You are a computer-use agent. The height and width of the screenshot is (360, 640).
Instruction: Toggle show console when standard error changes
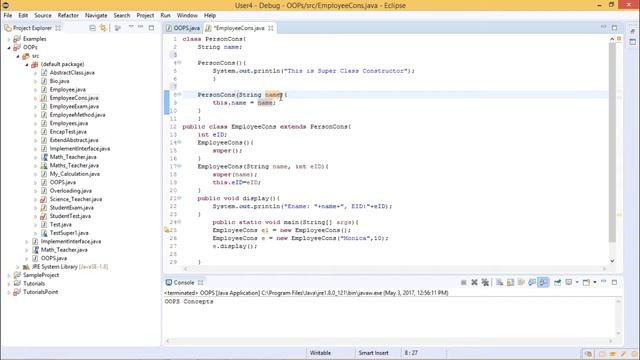tap(543, 282)
